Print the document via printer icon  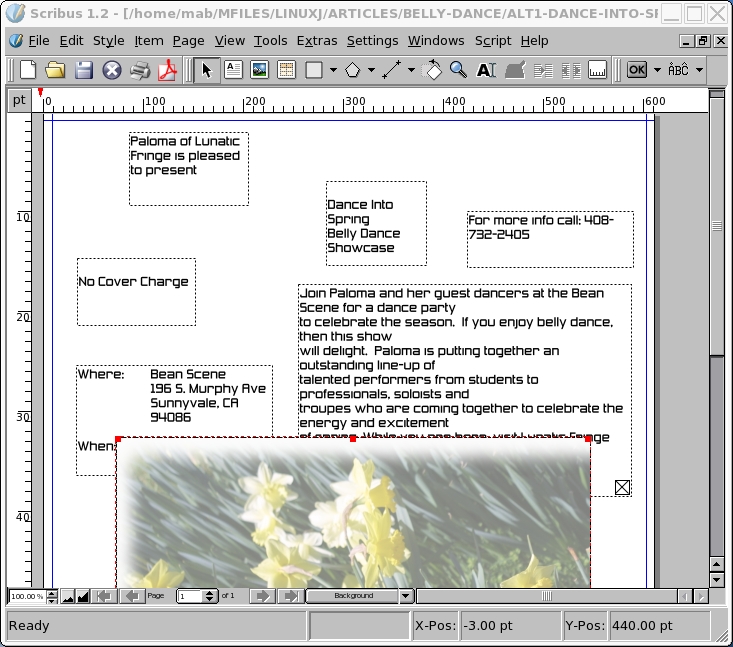pyautogui.click(x=140, y=70)
